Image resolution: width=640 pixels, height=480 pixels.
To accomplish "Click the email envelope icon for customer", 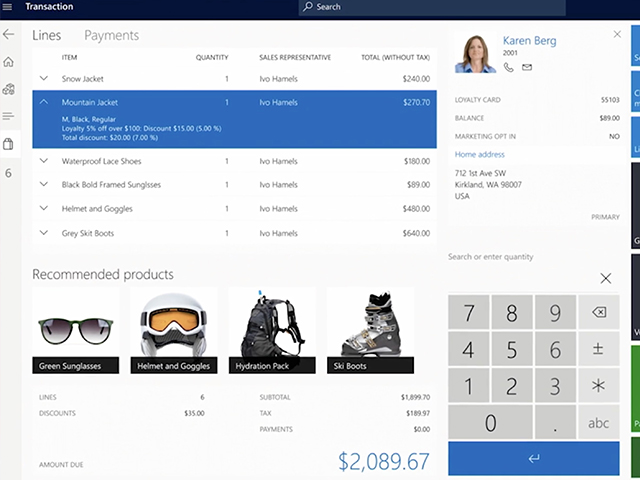I will [527, 67].
